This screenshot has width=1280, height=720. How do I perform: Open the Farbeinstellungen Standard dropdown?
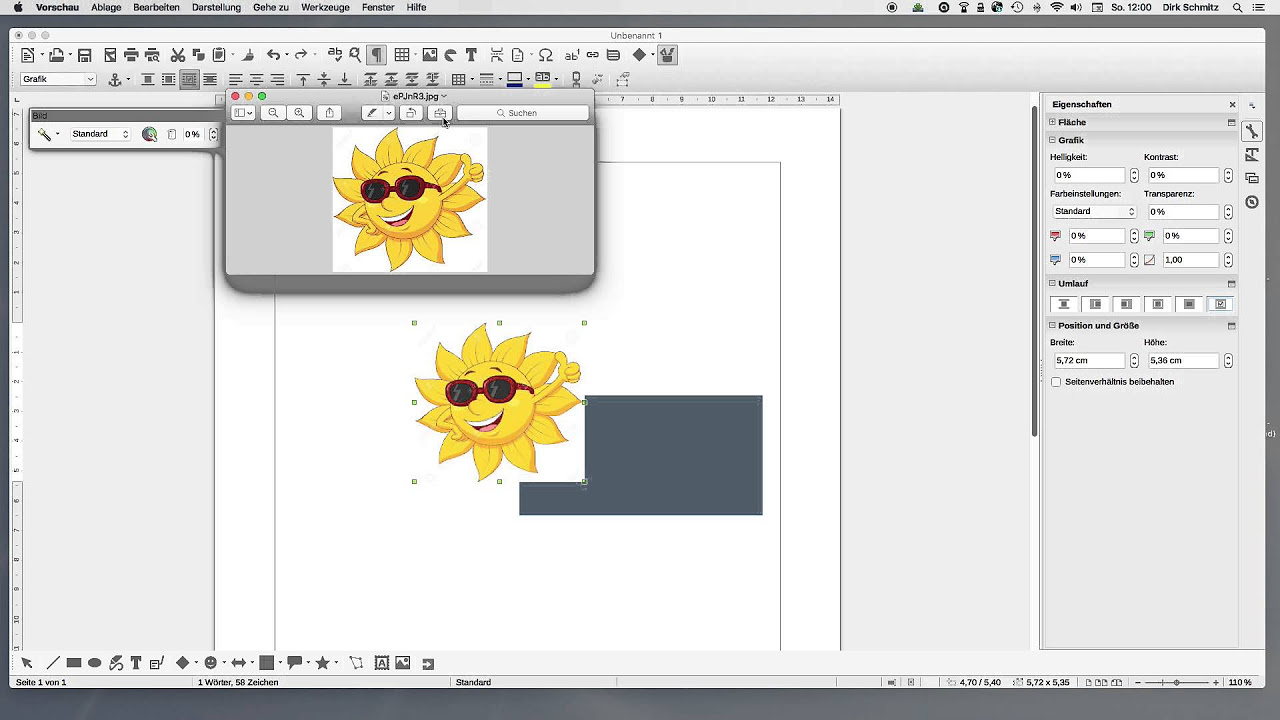(1095, 212)
